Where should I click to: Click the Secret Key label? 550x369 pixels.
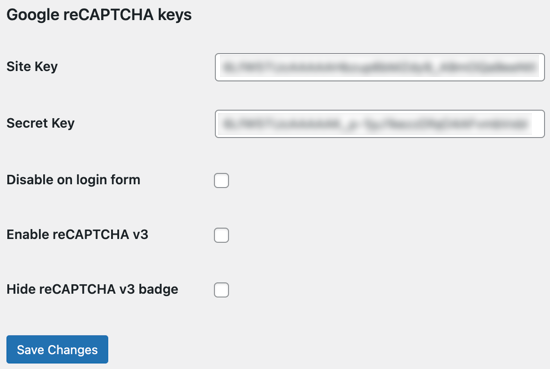click(x=40, y=123)
